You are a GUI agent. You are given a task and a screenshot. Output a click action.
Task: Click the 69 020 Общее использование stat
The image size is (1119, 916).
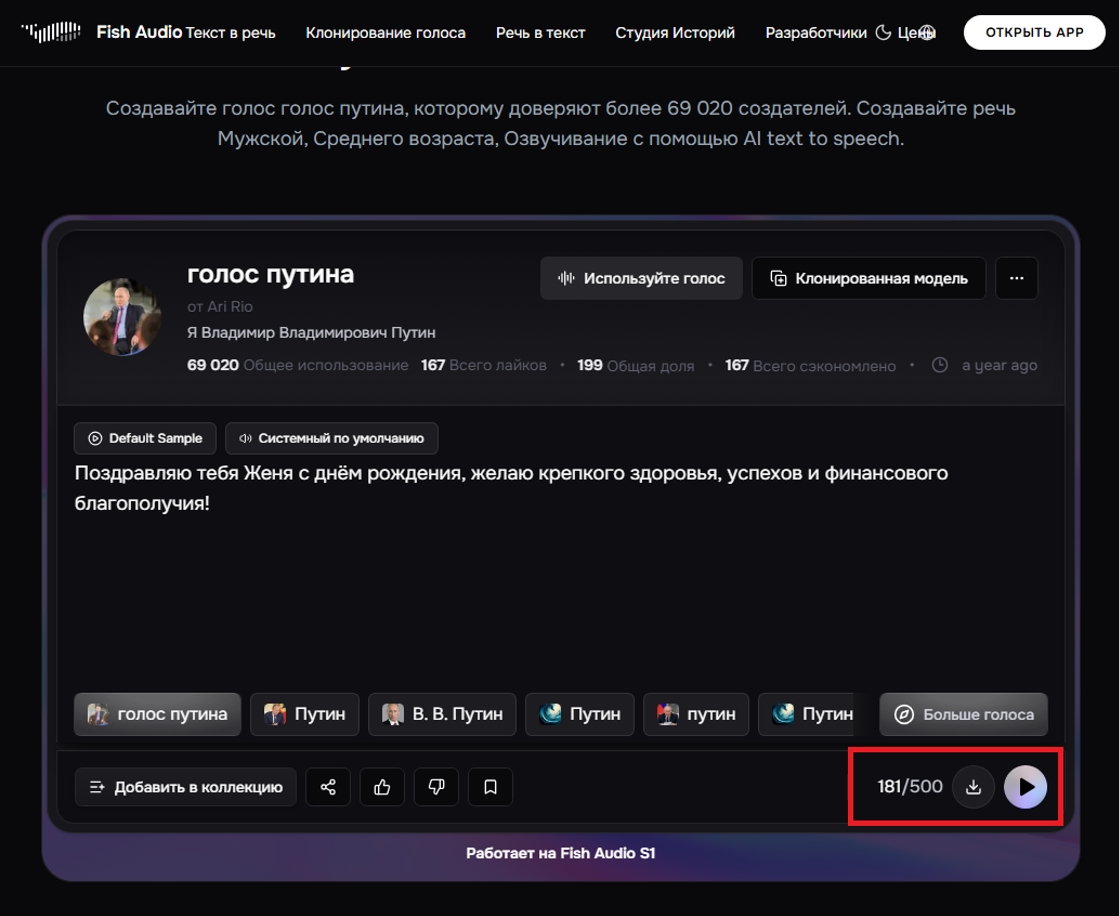coord(298,365)
